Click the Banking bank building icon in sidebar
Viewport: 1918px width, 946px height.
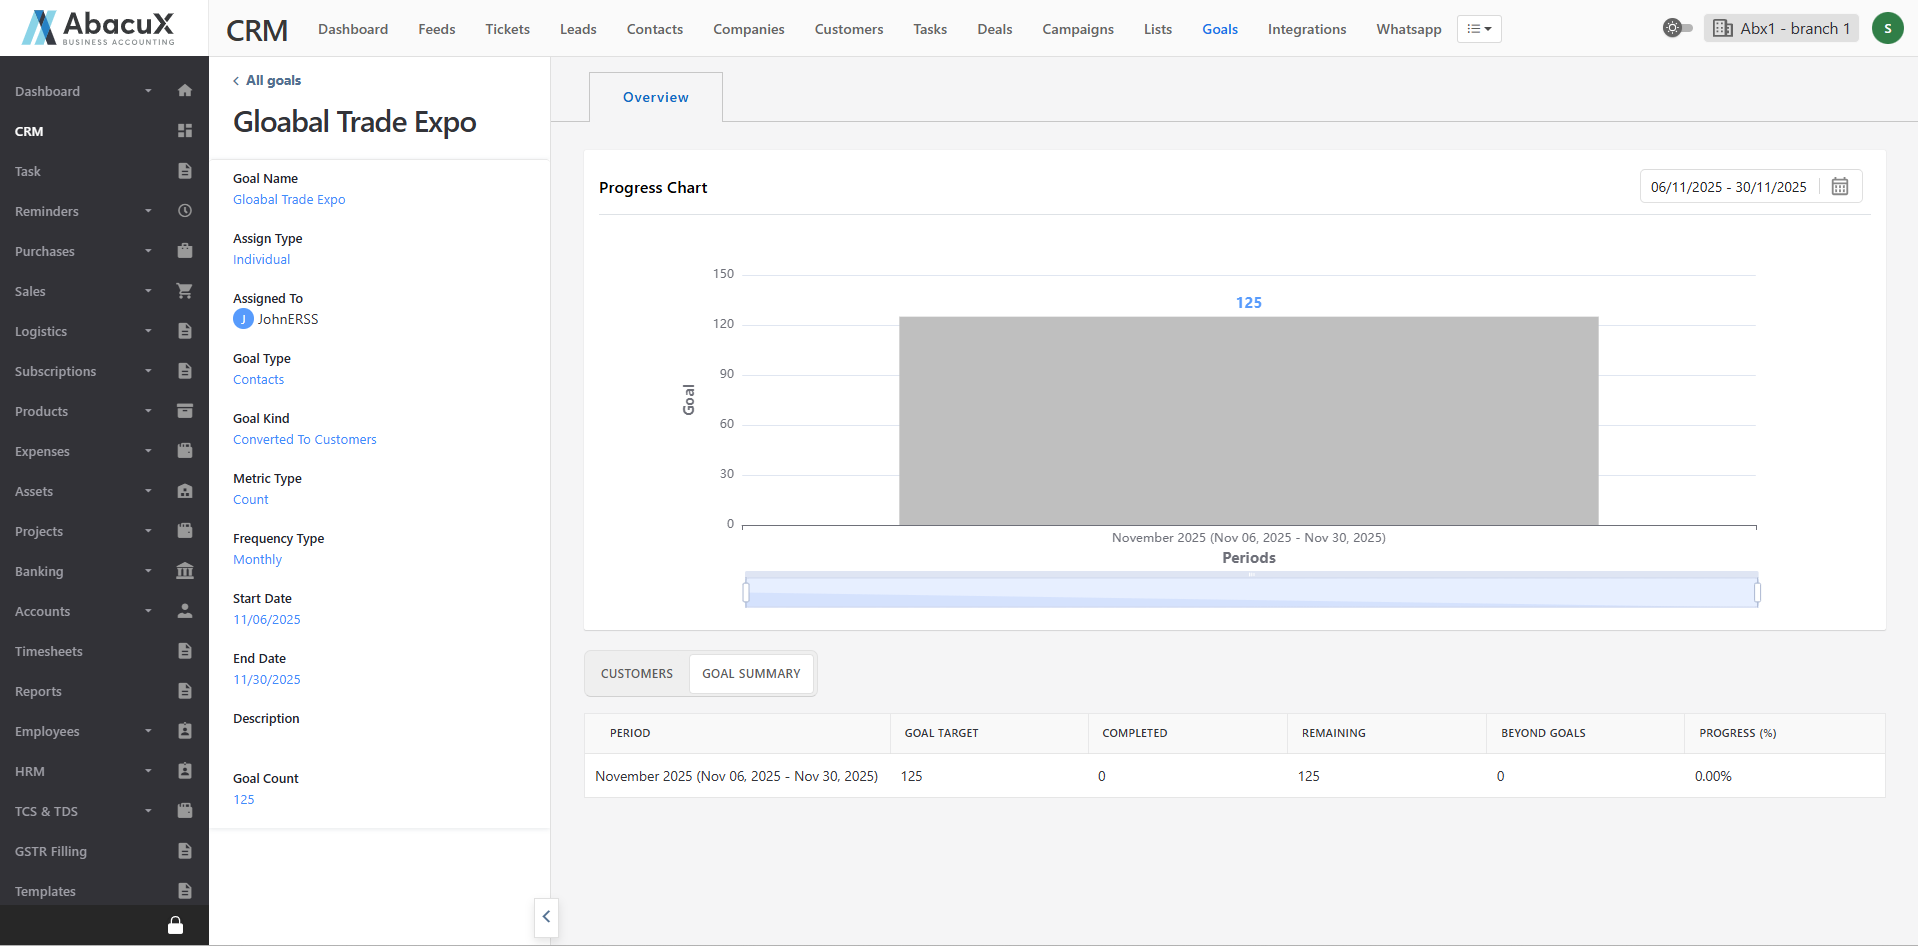184,571
